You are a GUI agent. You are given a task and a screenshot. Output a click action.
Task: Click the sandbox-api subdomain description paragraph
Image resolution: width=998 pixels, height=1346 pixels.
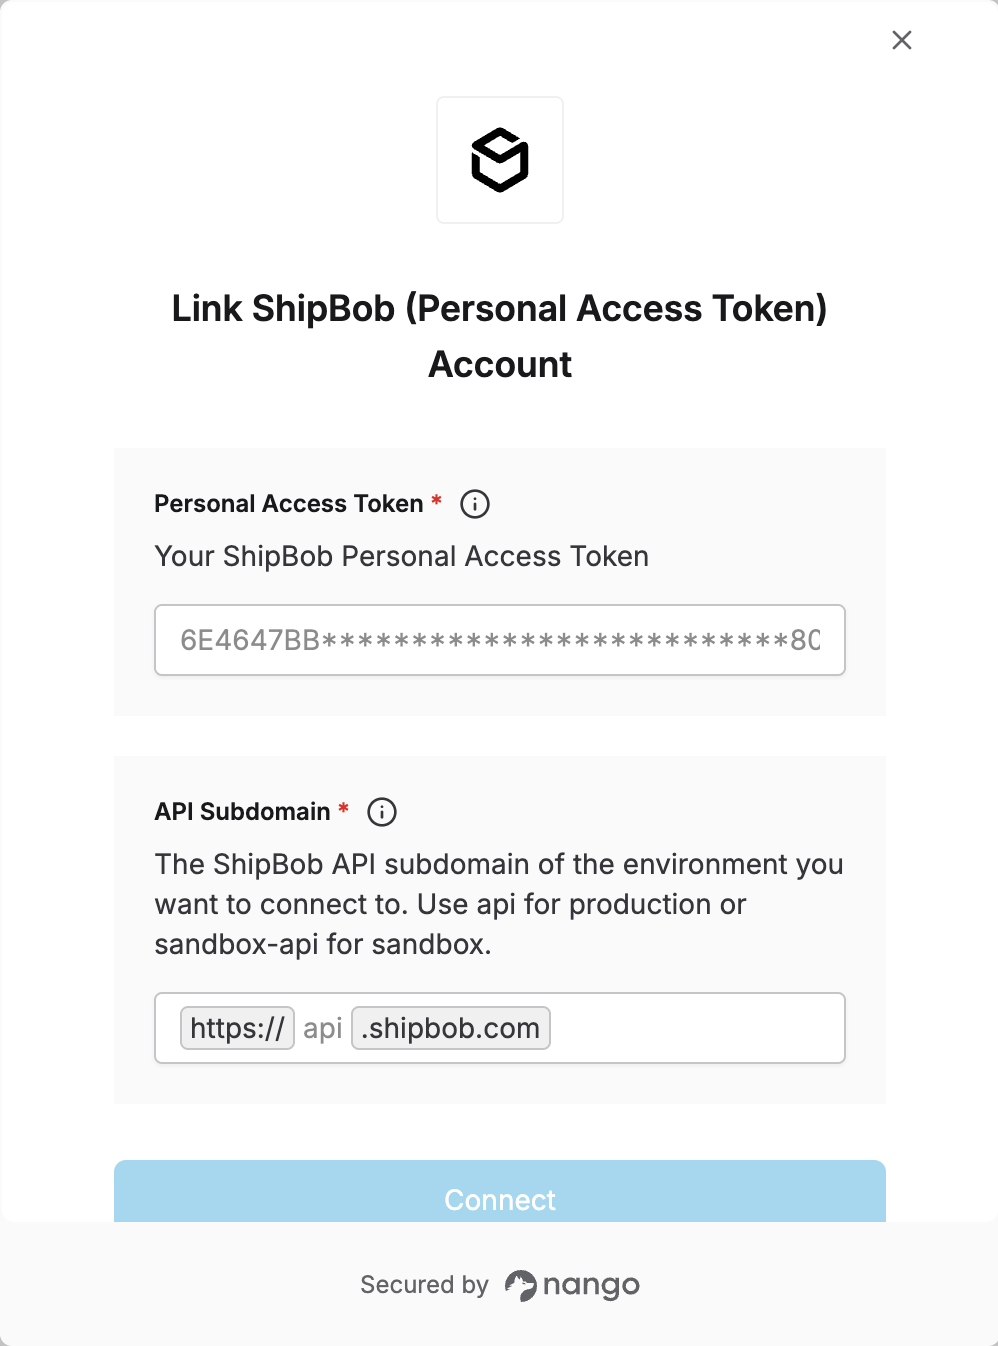click(x=499, y=904)
